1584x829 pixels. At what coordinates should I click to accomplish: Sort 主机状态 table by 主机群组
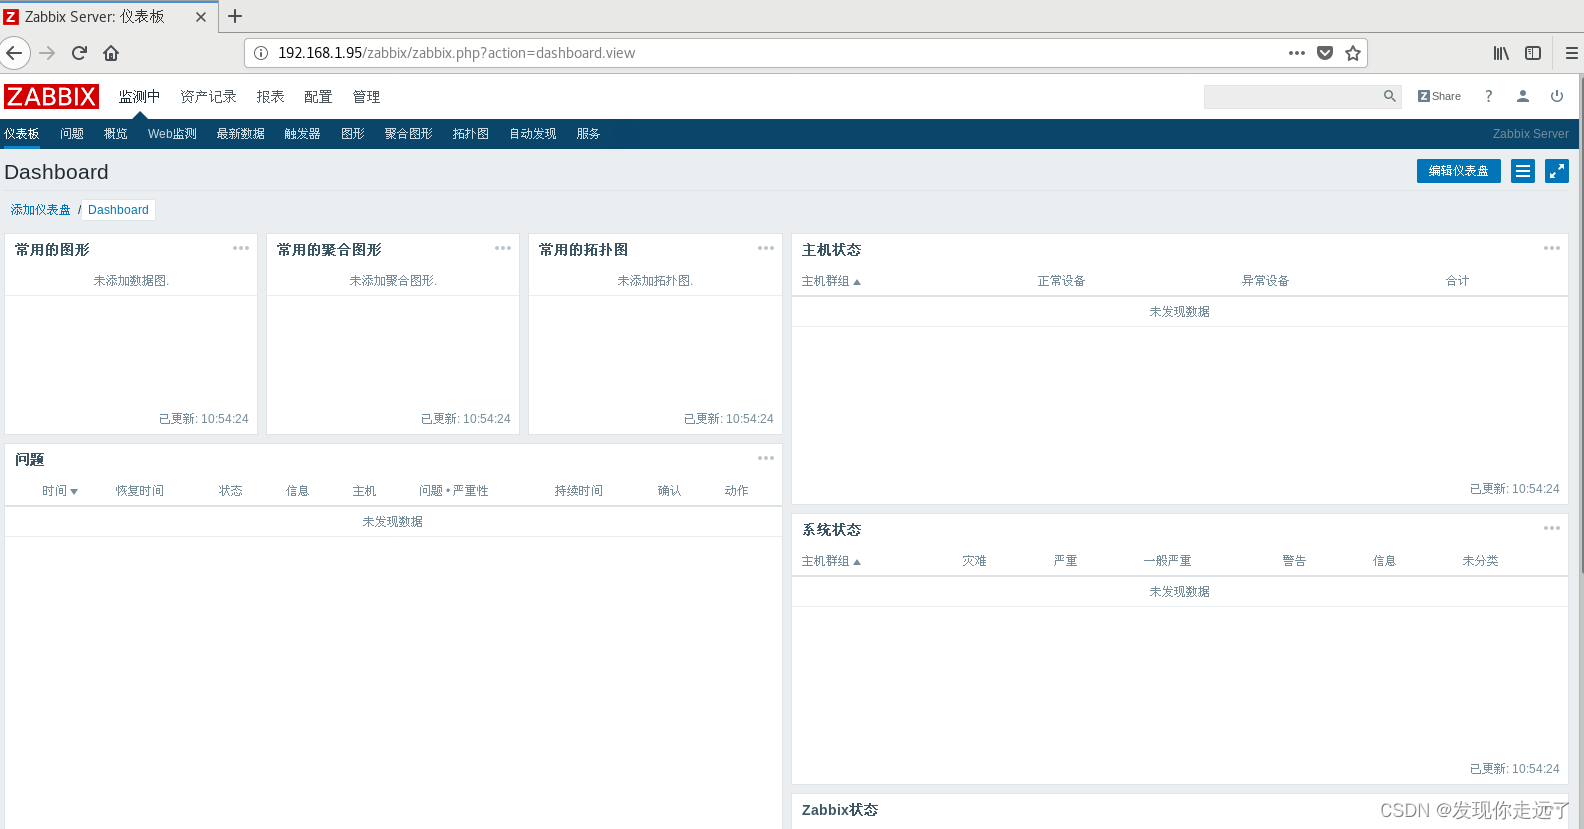[831, 281]
